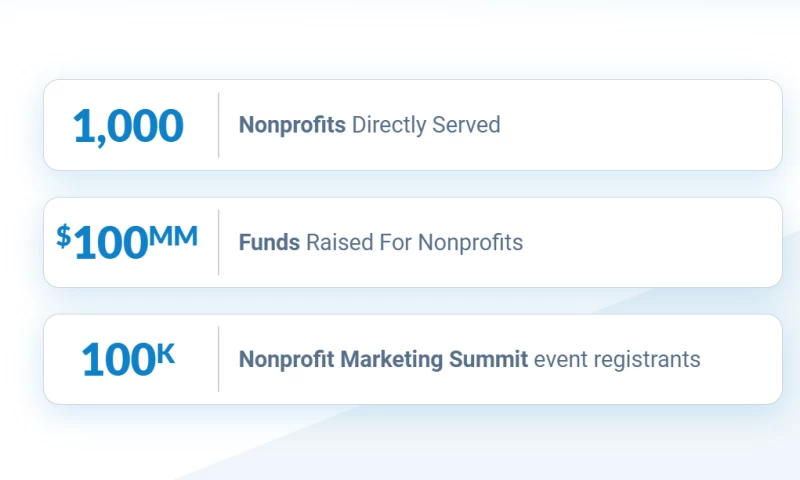800x480 pixels.
Task: Click the event registrants text
Action: coord(617,360)
